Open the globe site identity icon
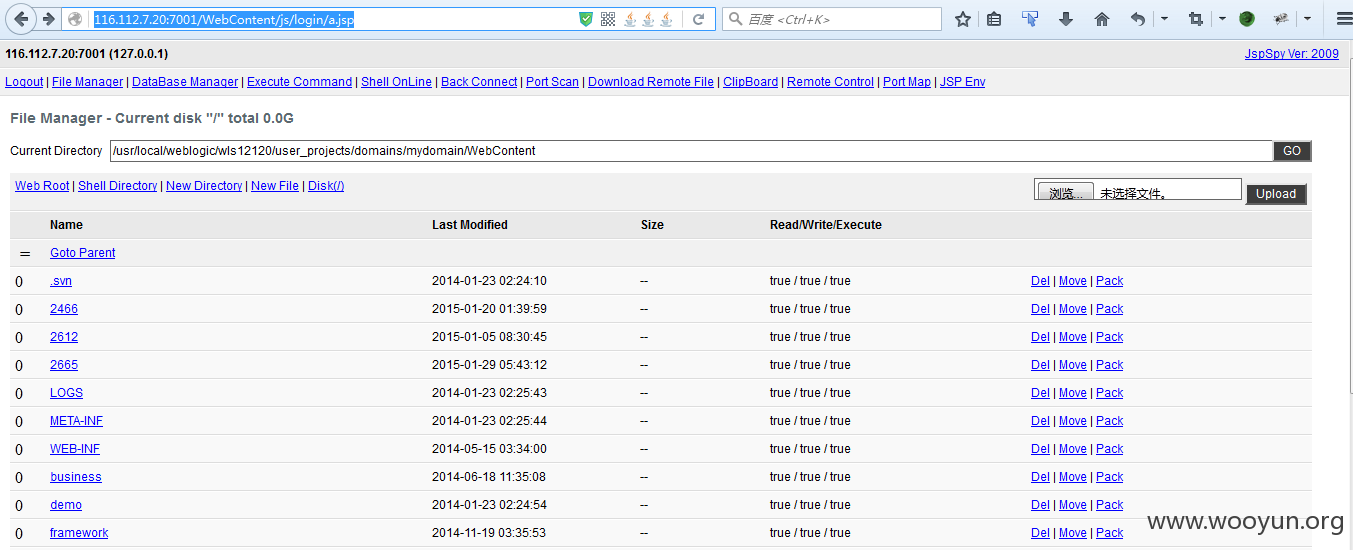 click(x=75, y=19)
